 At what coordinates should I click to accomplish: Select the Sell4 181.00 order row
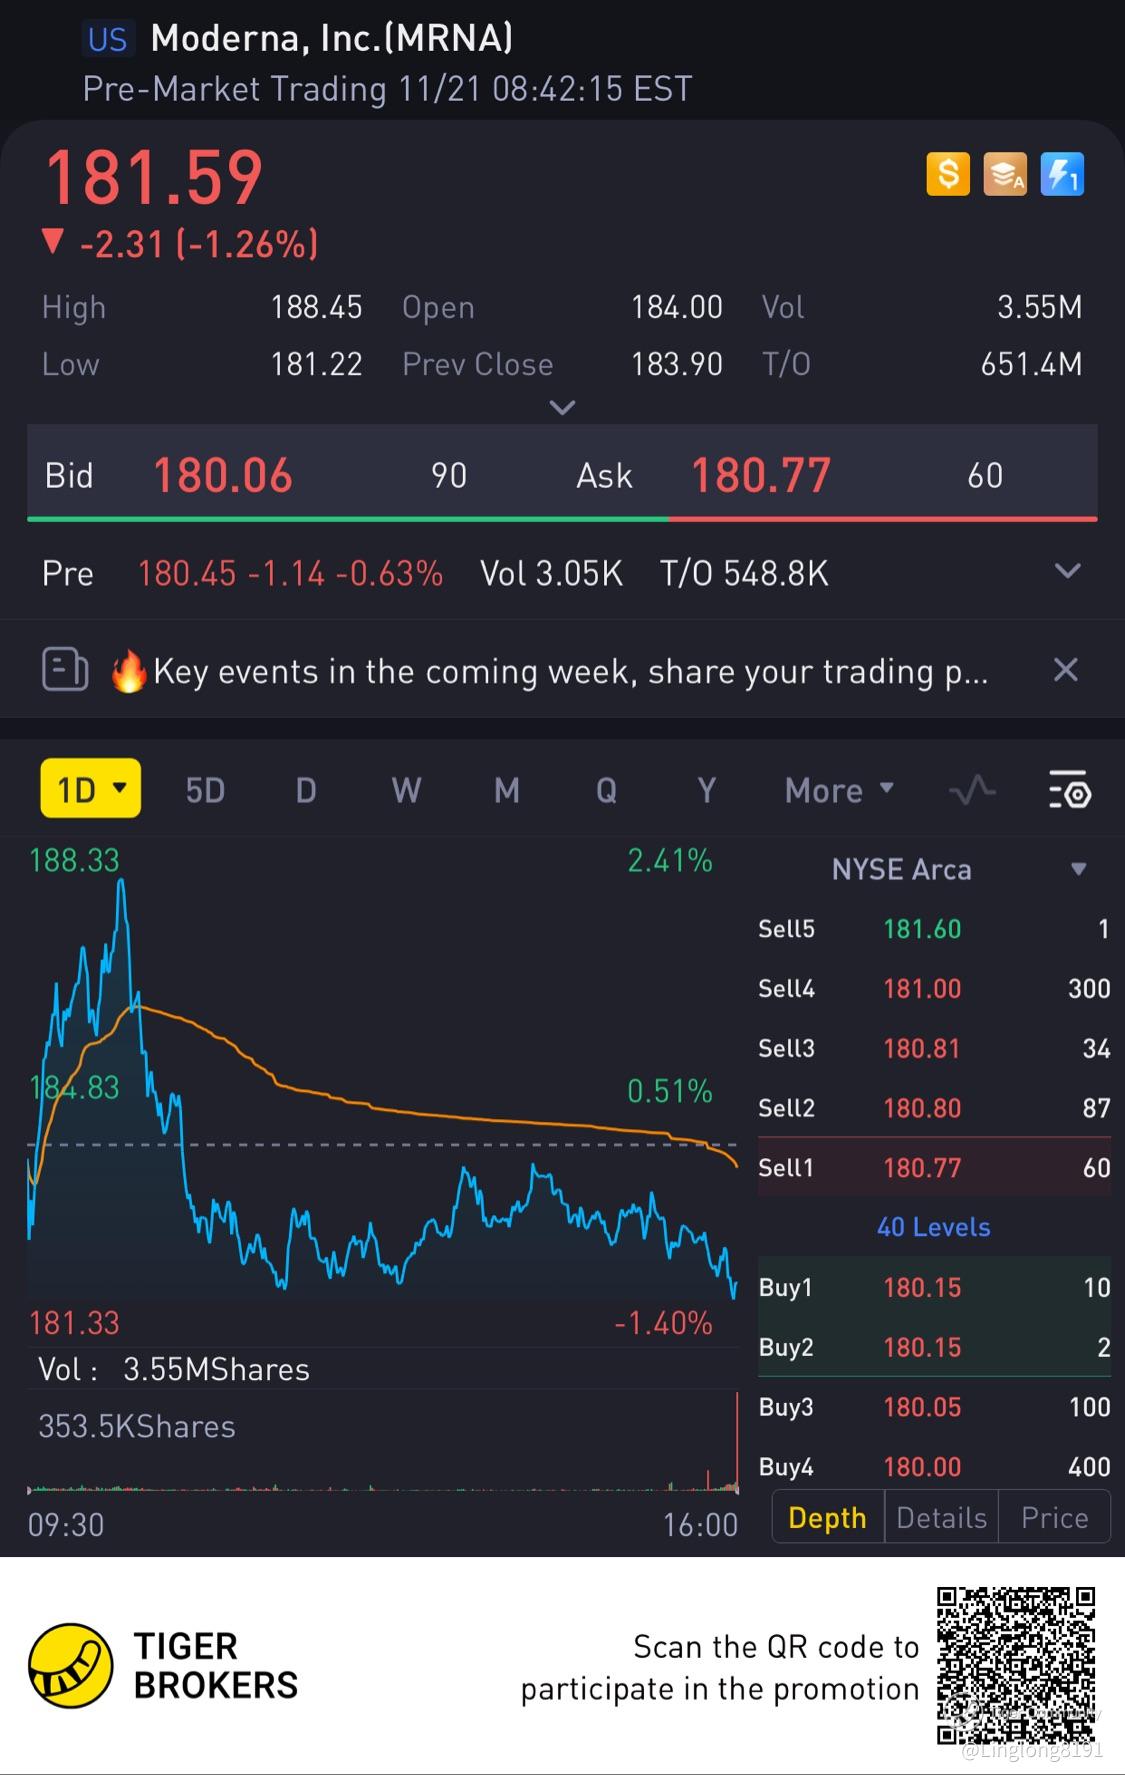pyautogui.click(x=934, y=989)
